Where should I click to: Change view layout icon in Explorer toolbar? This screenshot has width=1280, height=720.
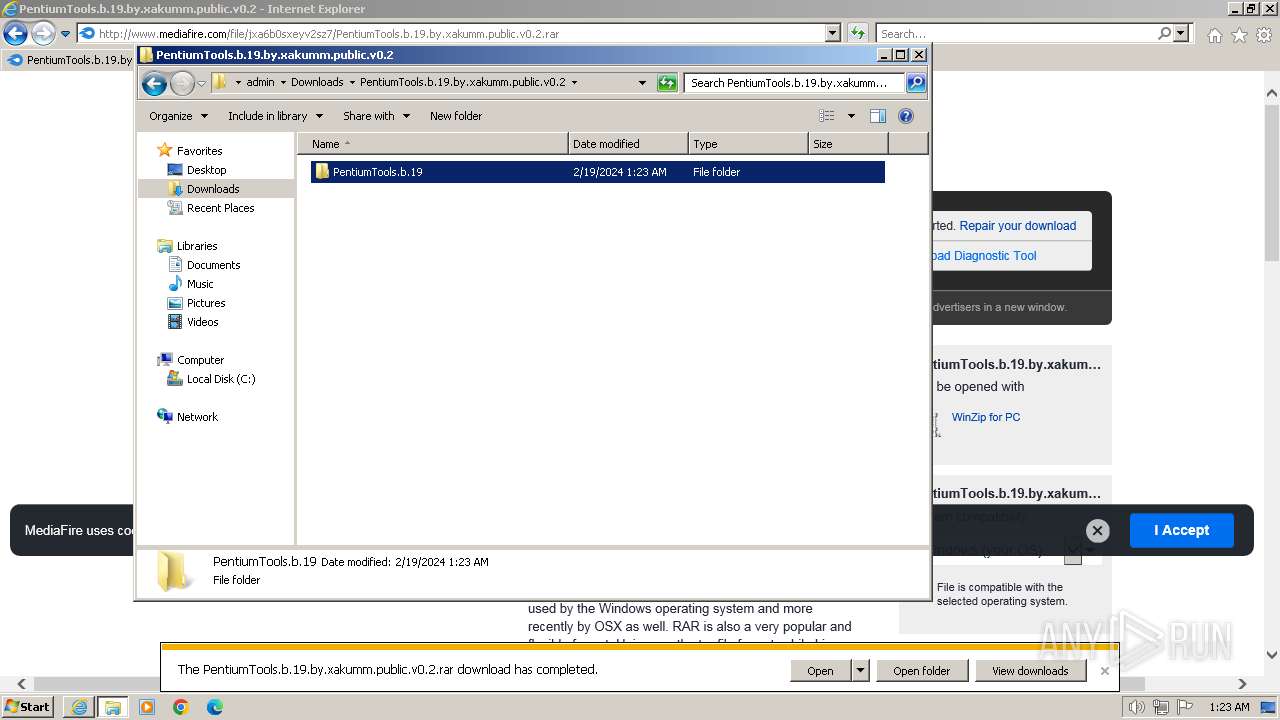pyautogui.click(x=827, y=116)
